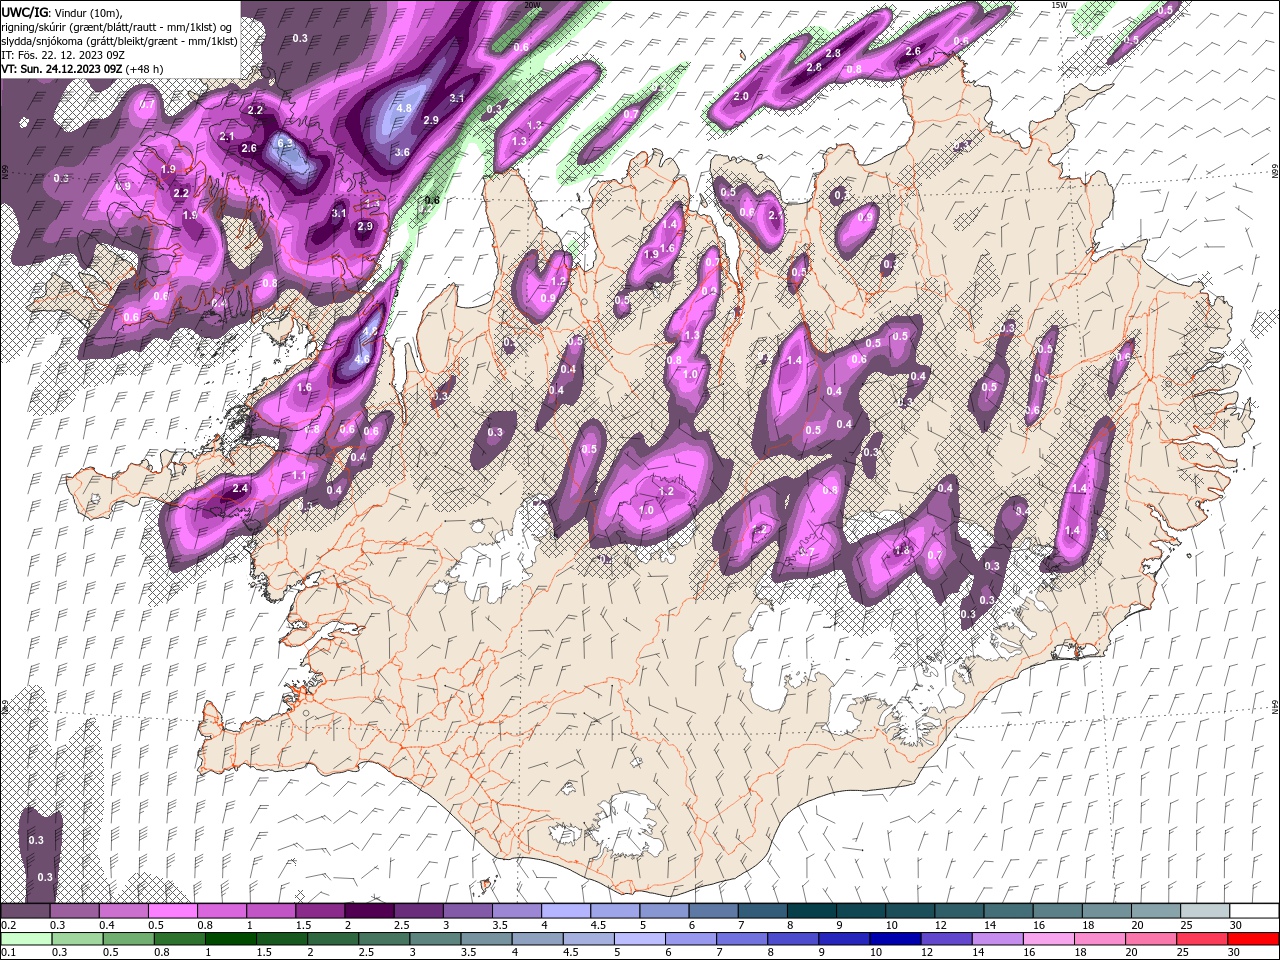Pick the deep blue 10–12 lower legend swatch
The height and width of the screenshot is (960, 1280).
895,939
